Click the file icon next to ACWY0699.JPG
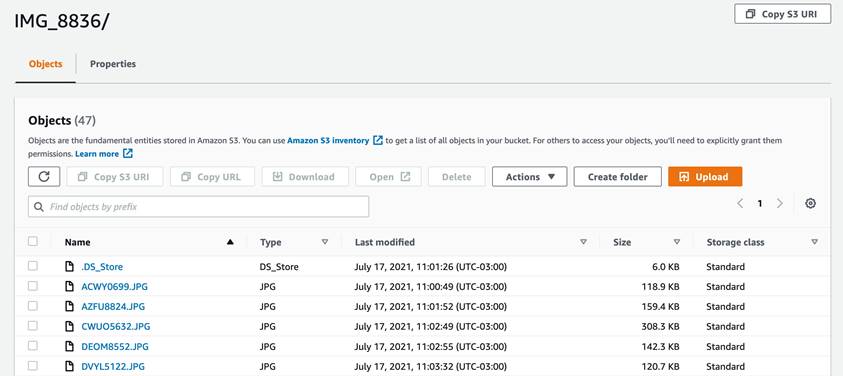The width and height of the screenshot is (843, 376). [69, 287]
